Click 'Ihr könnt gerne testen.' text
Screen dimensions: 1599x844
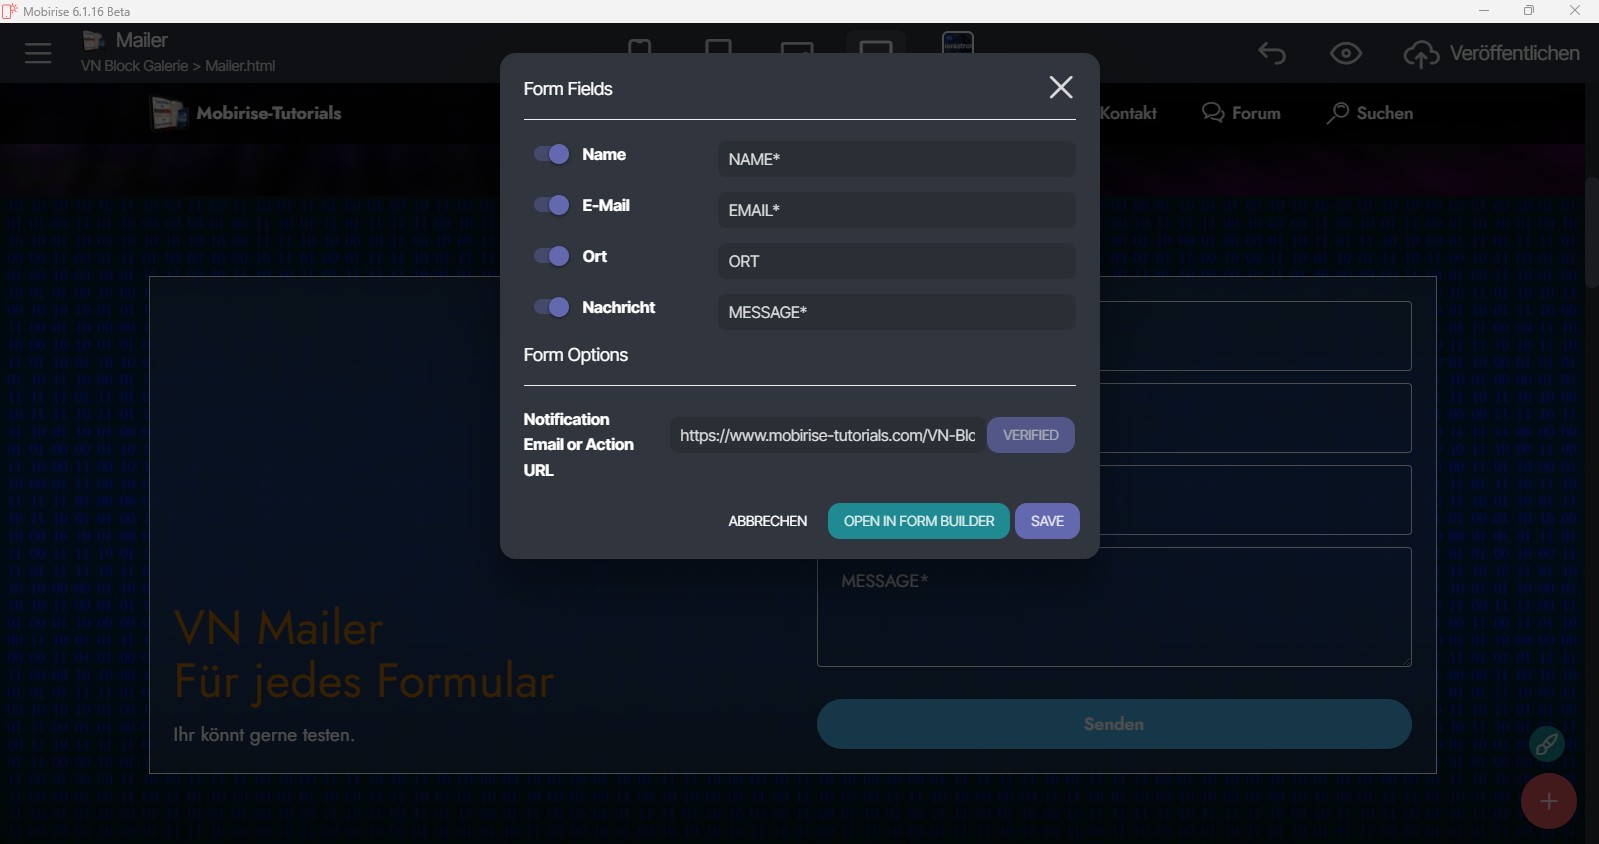(x=264, y=735)
